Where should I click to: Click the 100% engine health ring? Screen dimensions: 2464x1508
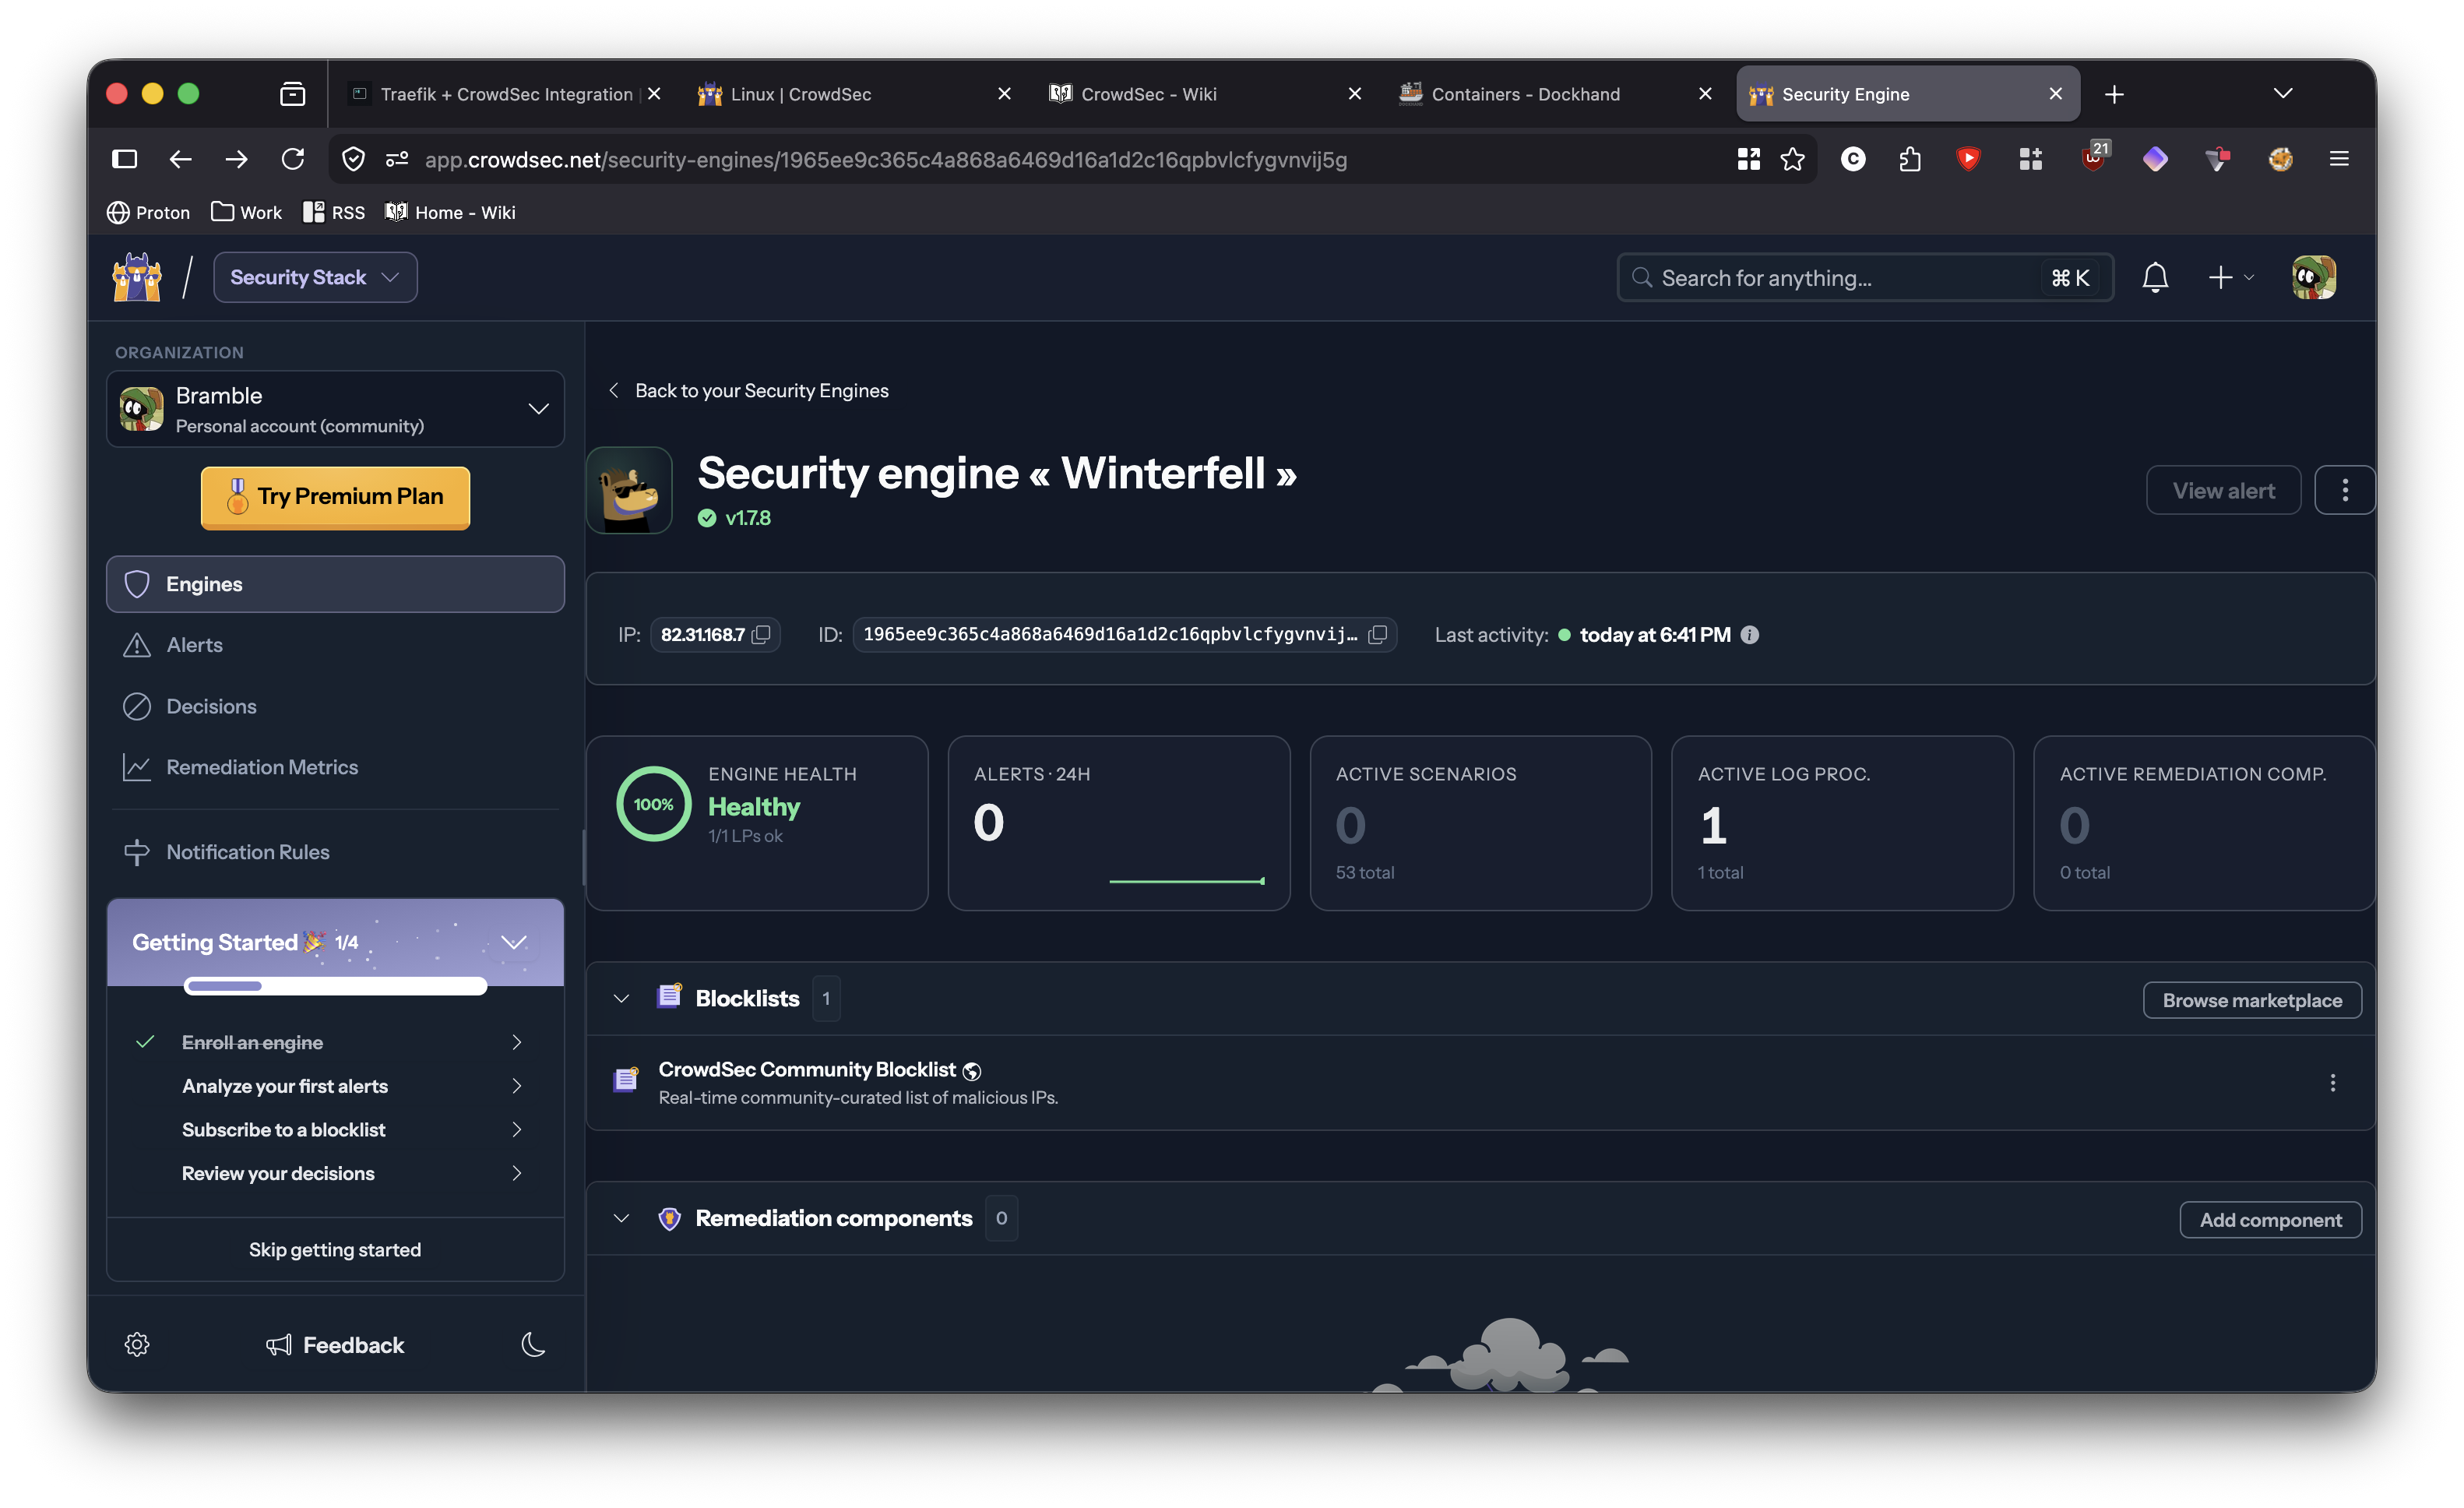653,804
